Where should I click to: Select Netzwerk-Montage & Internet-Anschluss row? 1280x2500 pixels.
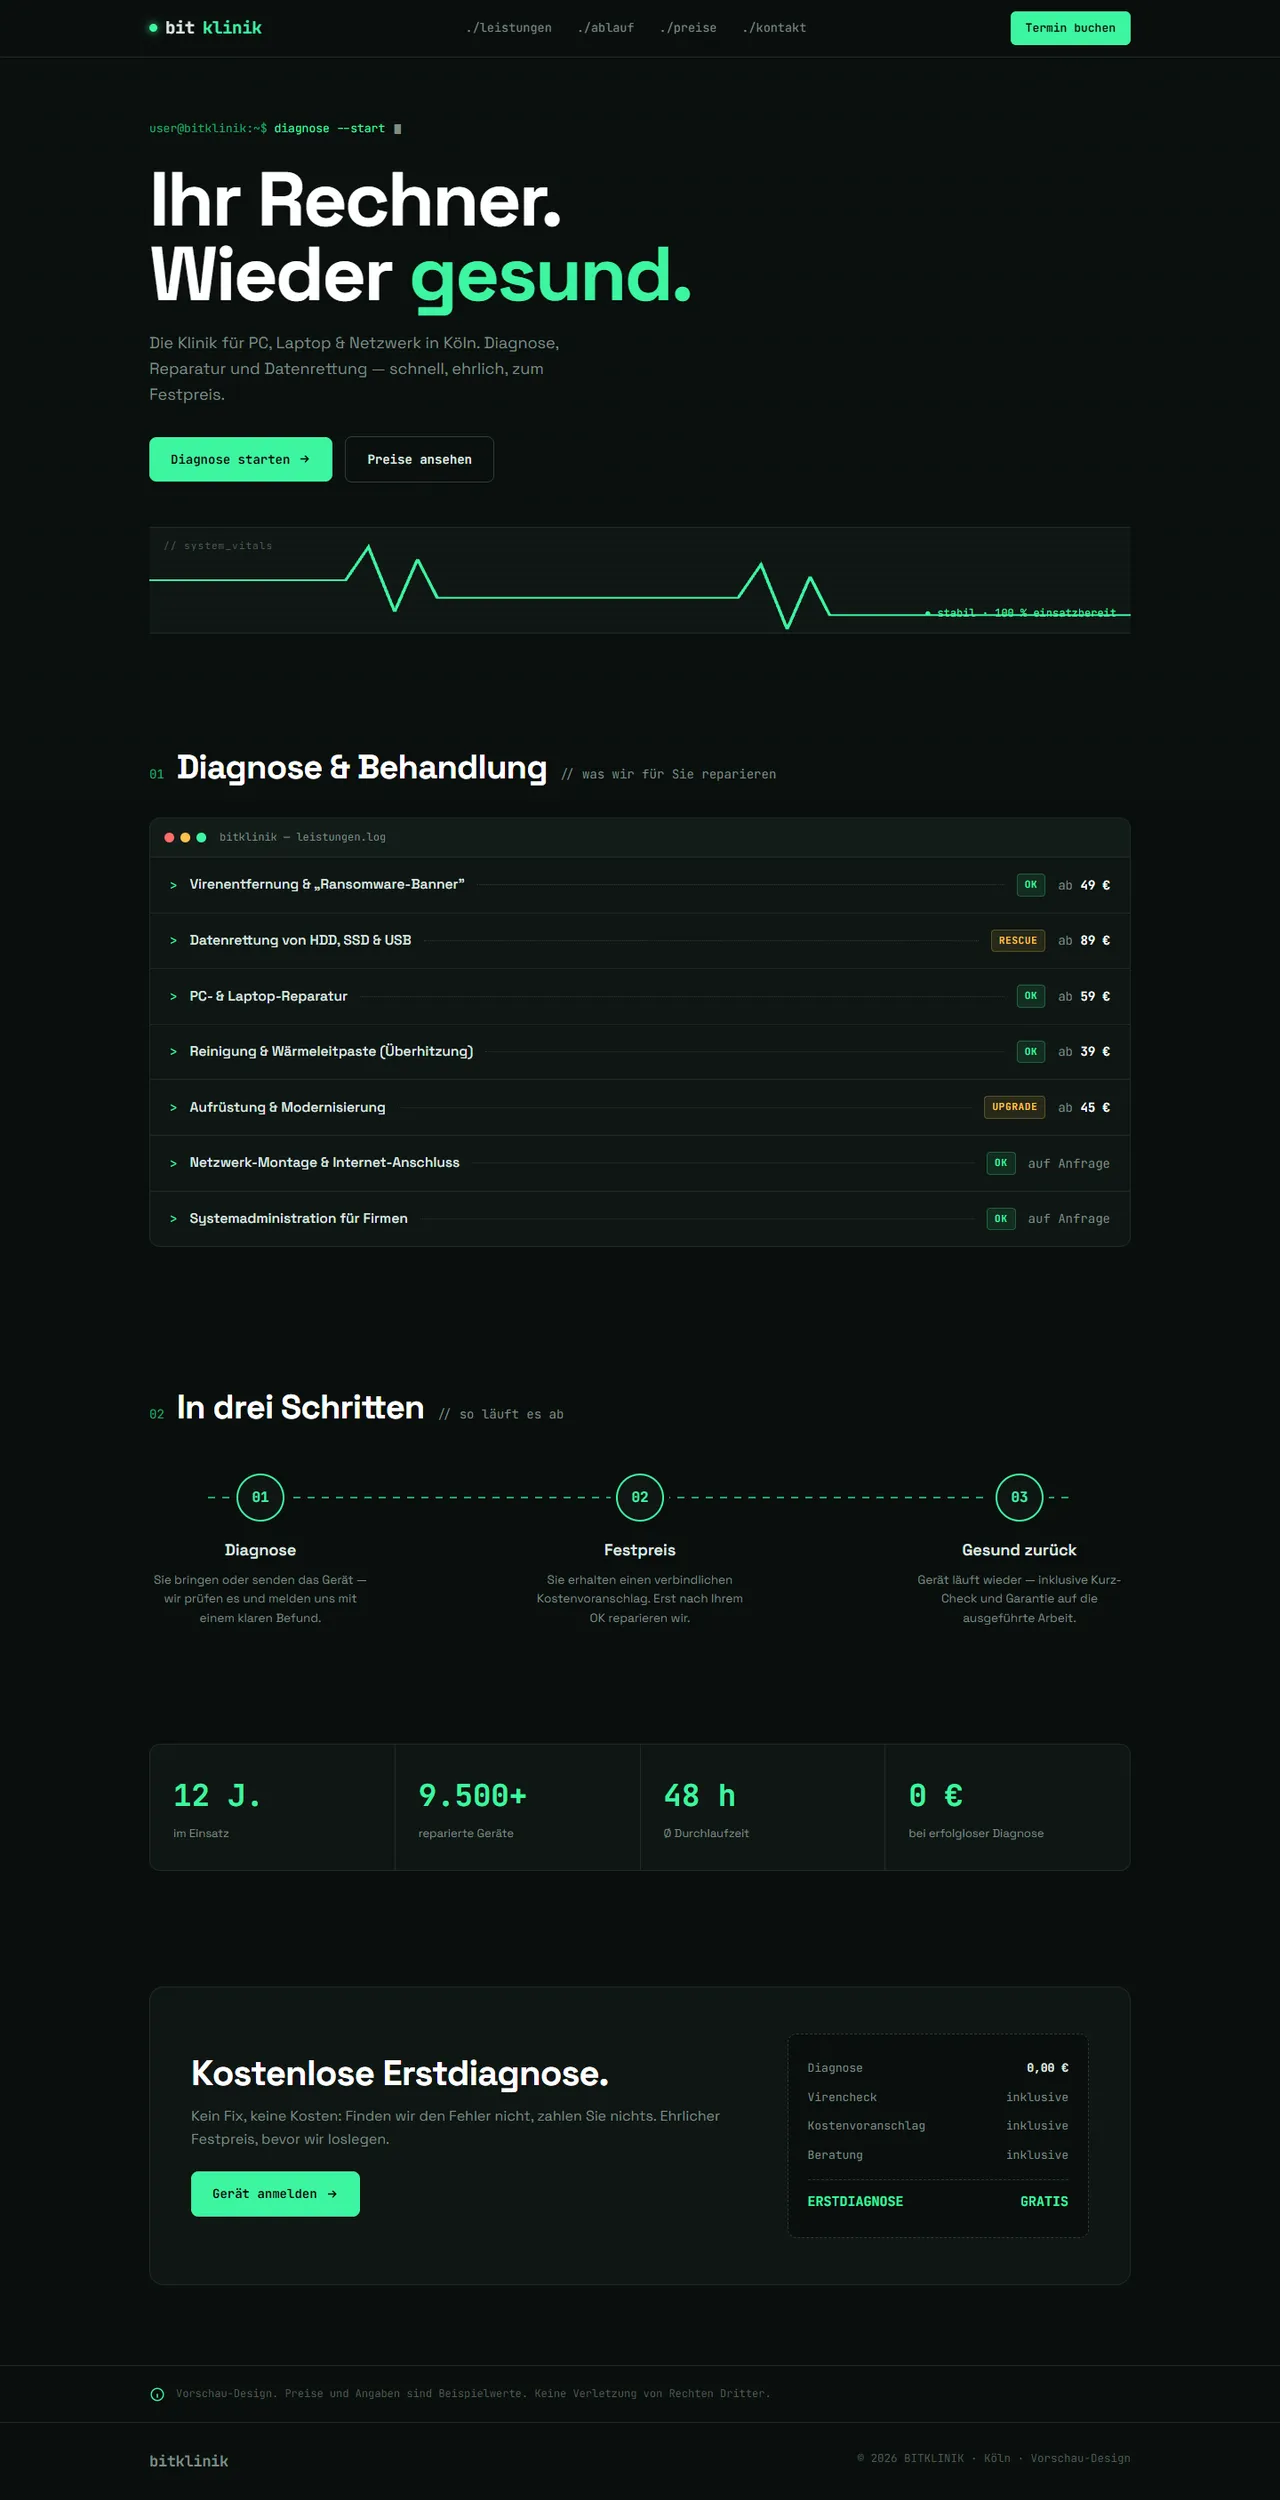coord(640,1163)
